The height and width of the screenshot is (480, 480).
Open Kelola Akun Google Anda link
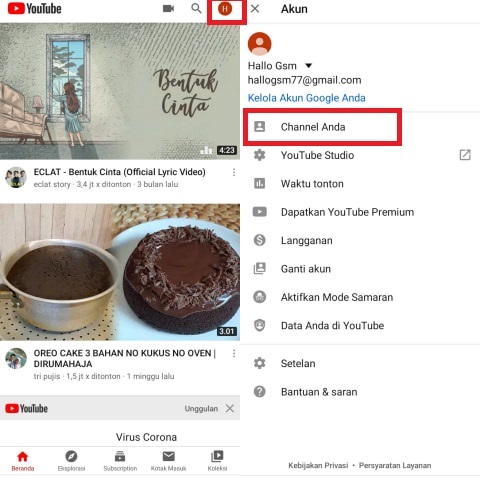307,98
